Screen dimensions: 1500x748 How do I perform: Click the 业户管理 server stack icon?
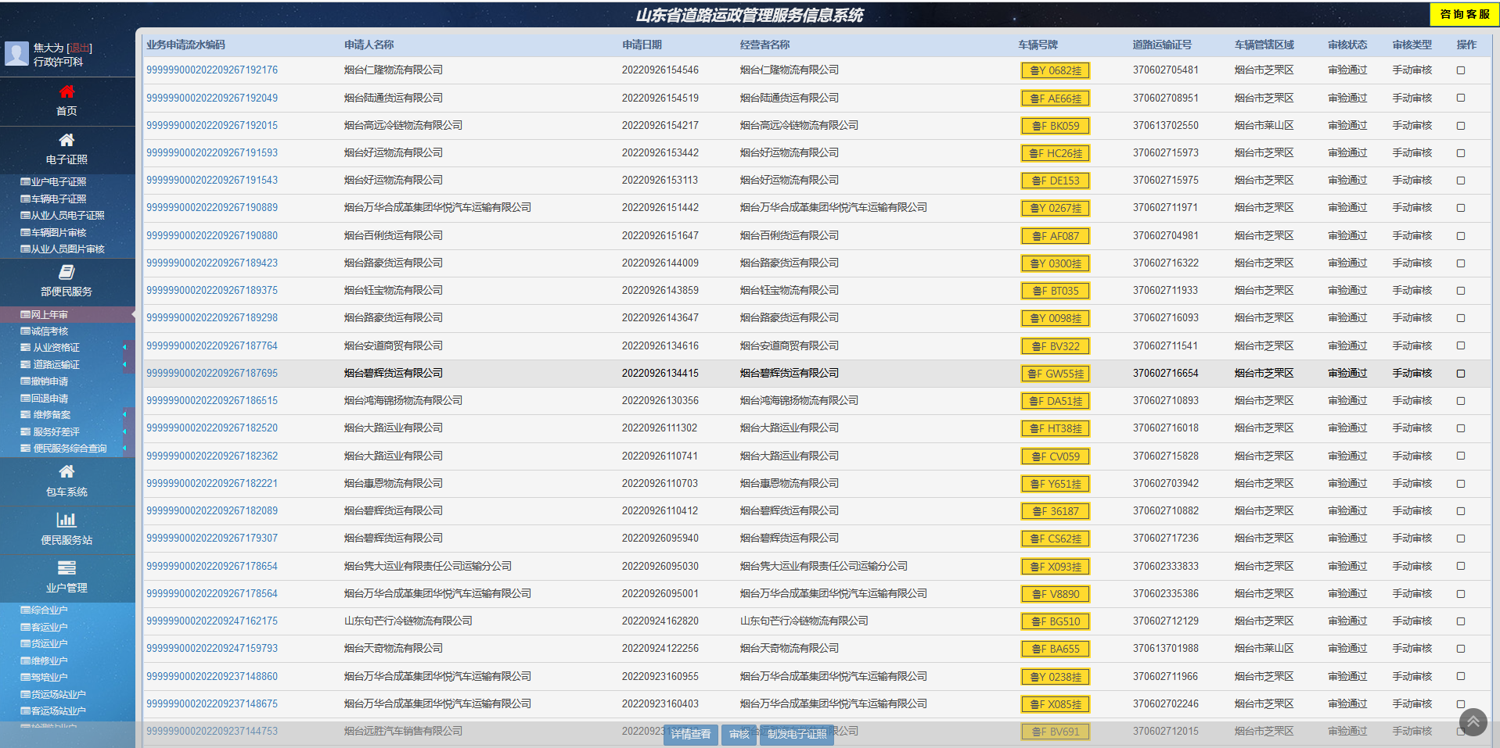[66, 568]
